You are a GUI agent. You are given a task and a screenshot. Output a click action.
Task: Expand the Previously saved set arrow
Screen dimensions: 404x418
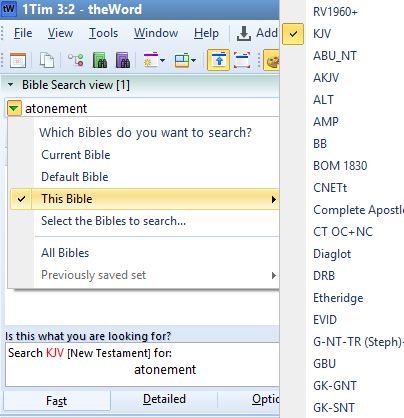274,275
